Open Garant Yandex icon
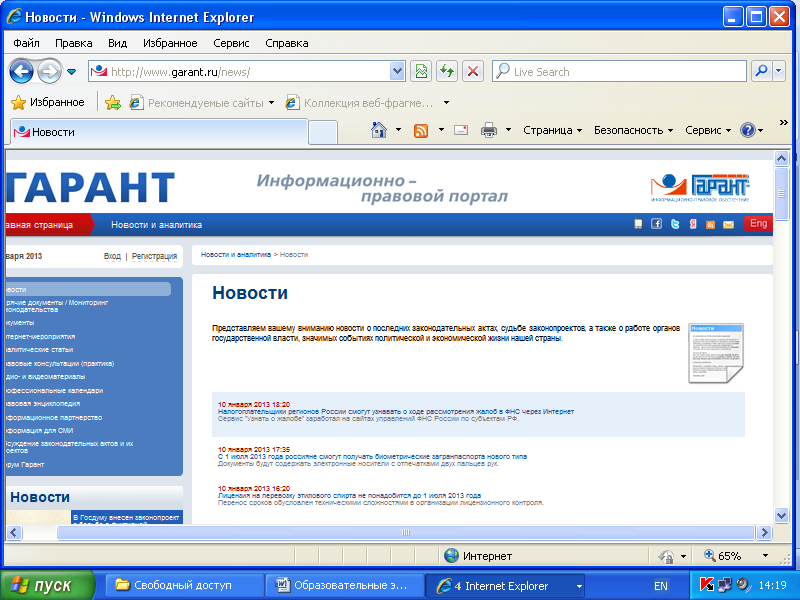Screen dimensions: 800x600 [x=693, y=224]
